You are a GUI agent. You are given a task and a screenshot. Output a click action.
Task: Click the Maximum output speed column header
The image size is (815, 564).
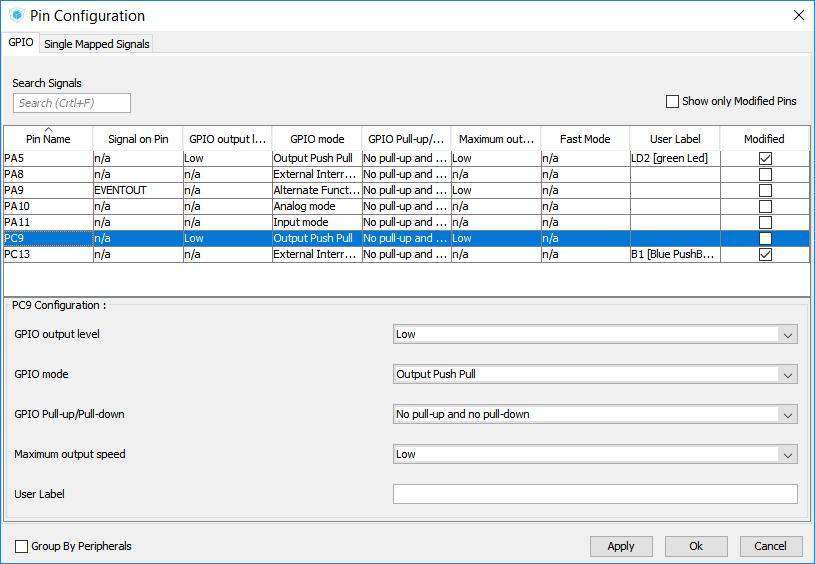click(496, 139)
